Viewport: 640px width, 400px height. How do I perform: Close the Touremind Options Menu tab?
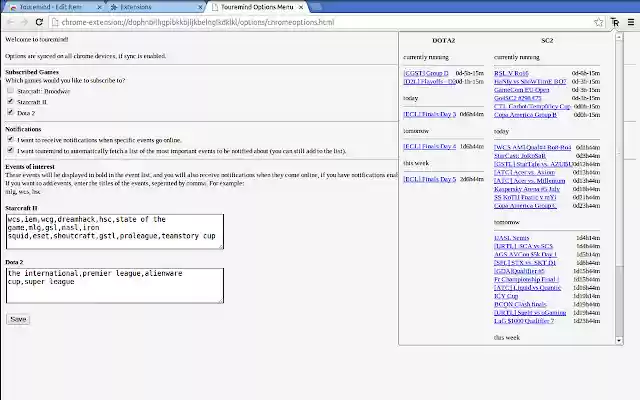click(301, 7)
